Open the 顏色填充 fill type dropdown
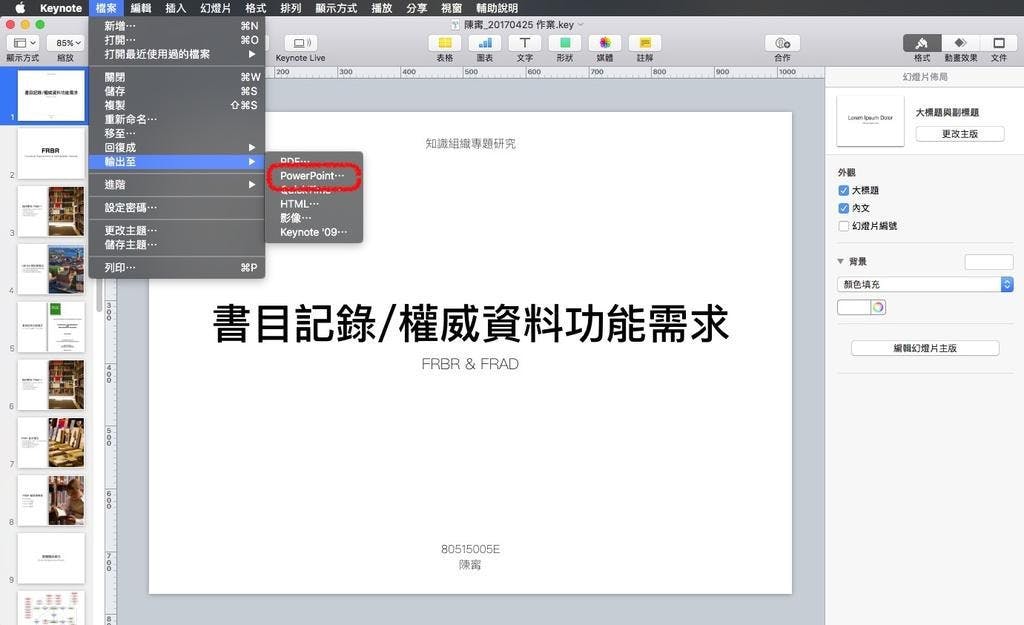This screenshot has width=1024, height=625. 925,284
